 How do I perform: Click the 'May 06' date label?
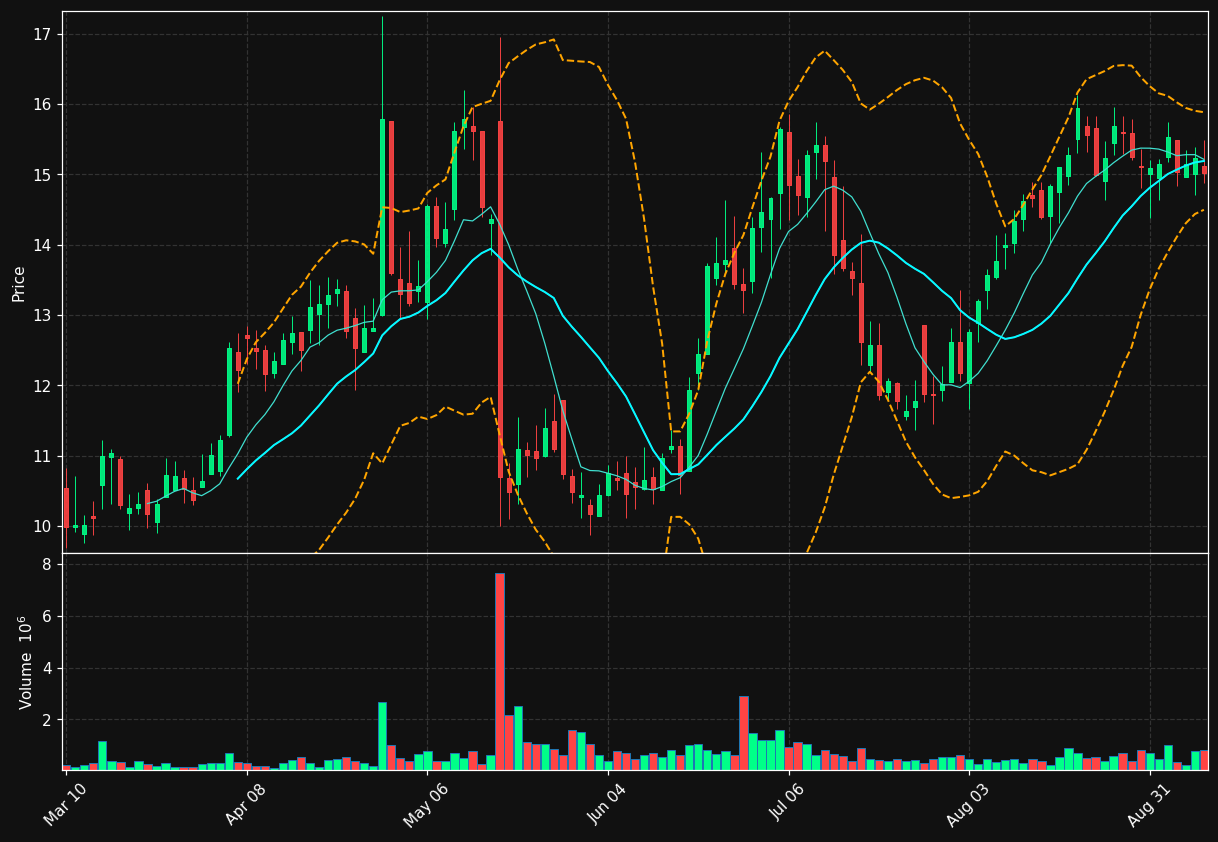425,805
